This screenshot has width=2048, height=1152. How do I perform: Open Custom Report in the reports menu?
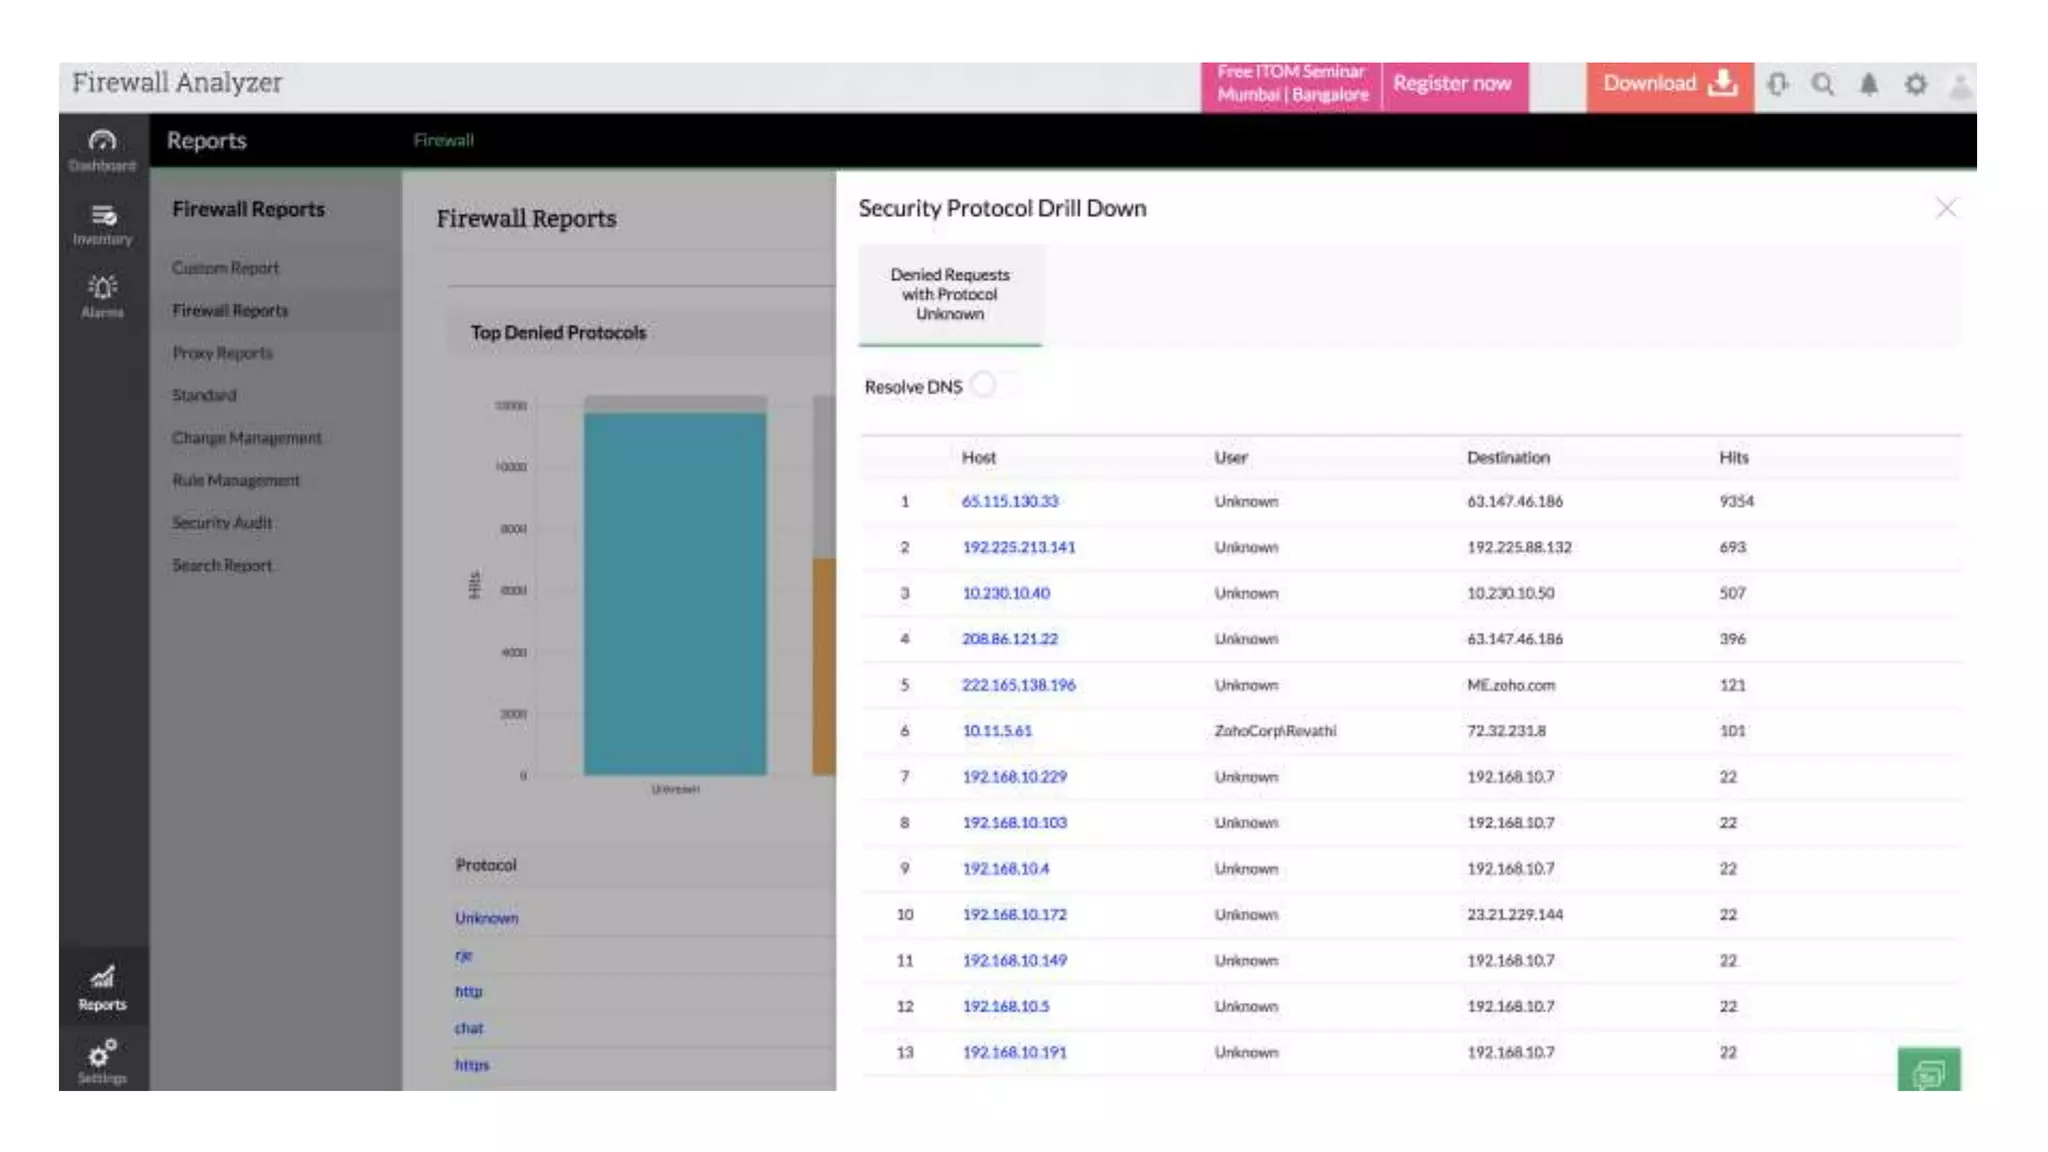point(225,268)
